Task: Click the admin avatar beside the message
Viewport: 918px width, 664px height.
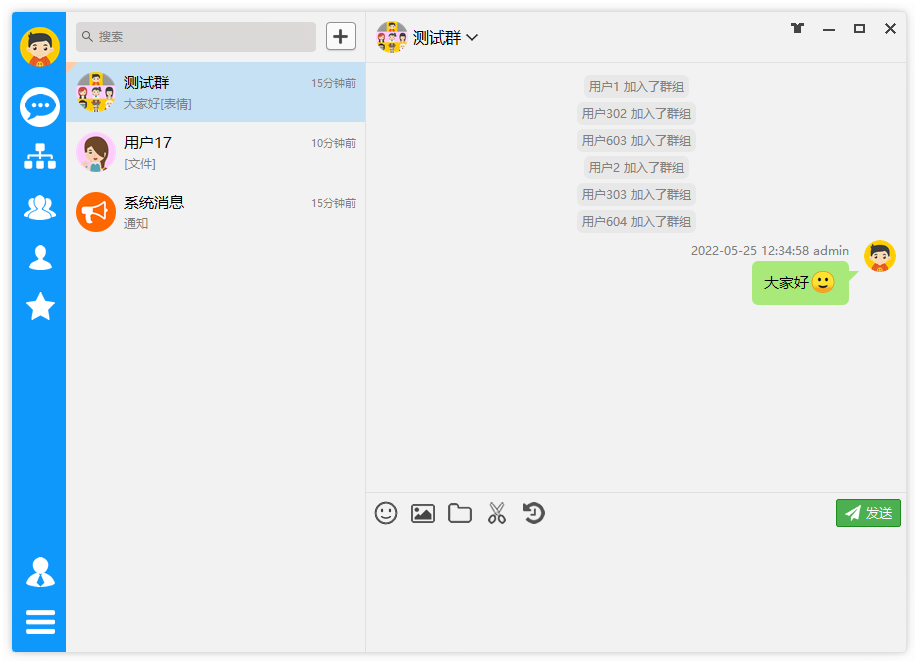Action: pos(880,256)
